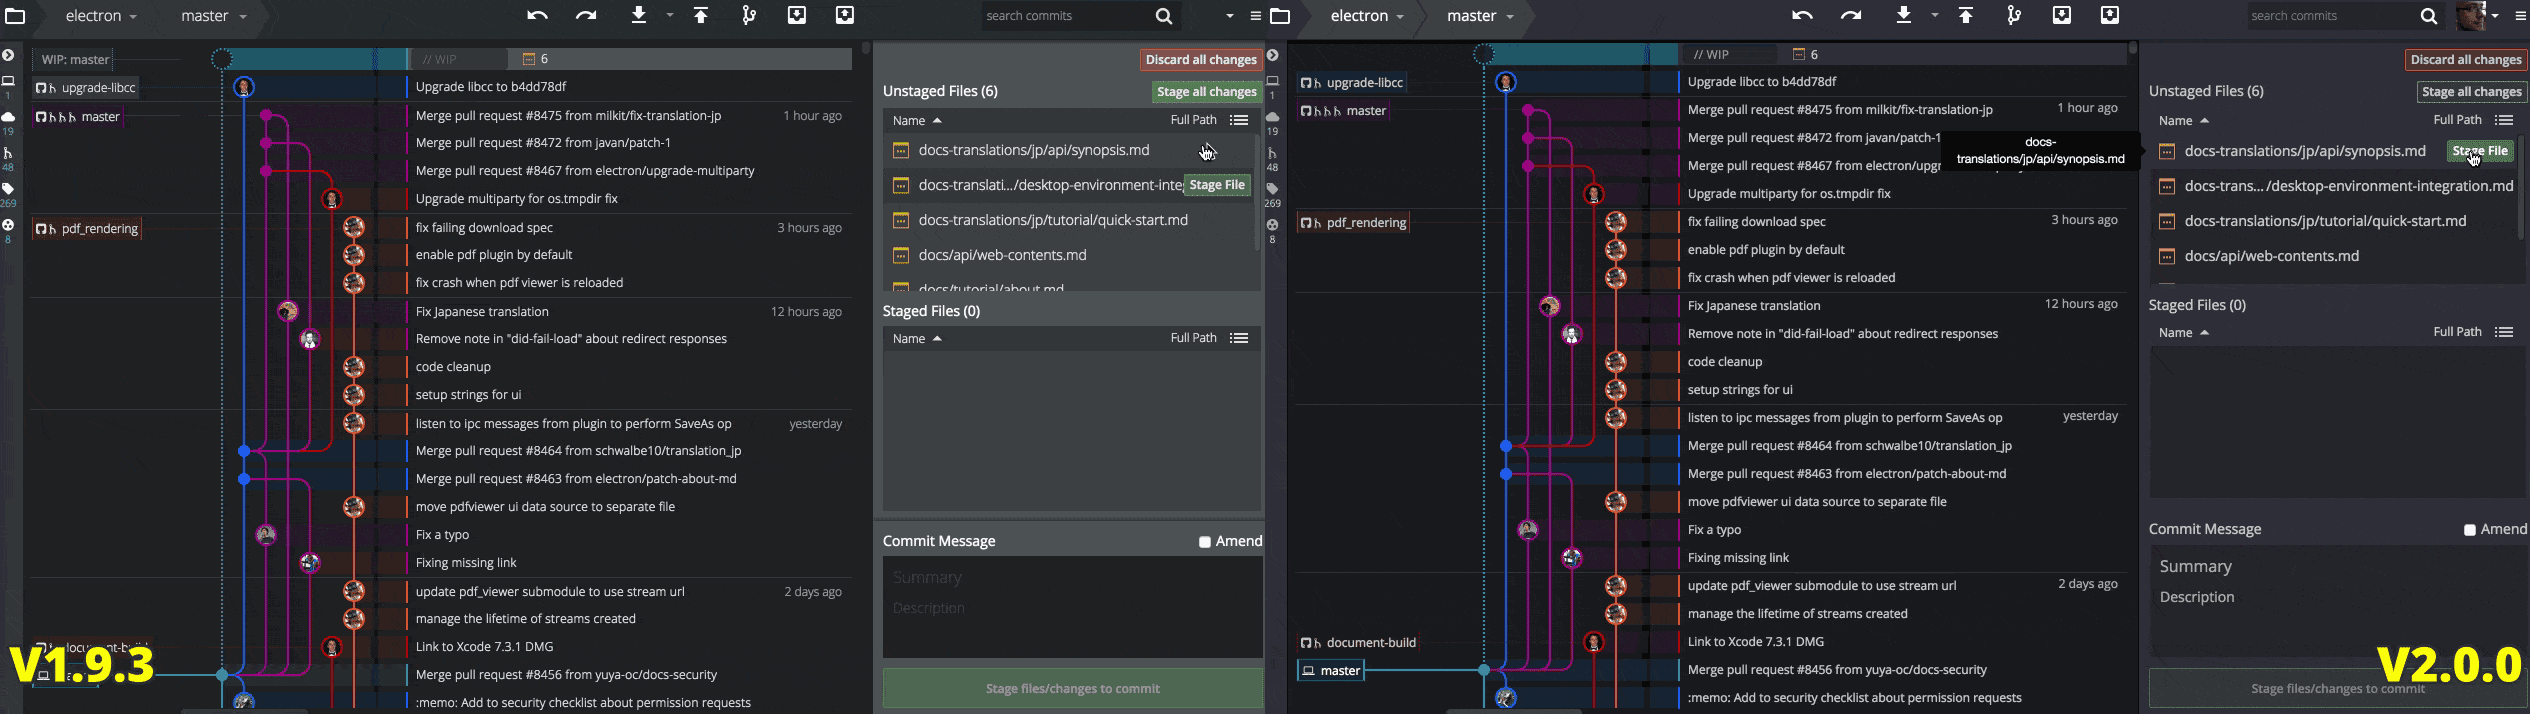The width and height of the screenshot is (2530, 714).
Task: Expand left window sidebar with arrow icon
Action: point(8,55)
